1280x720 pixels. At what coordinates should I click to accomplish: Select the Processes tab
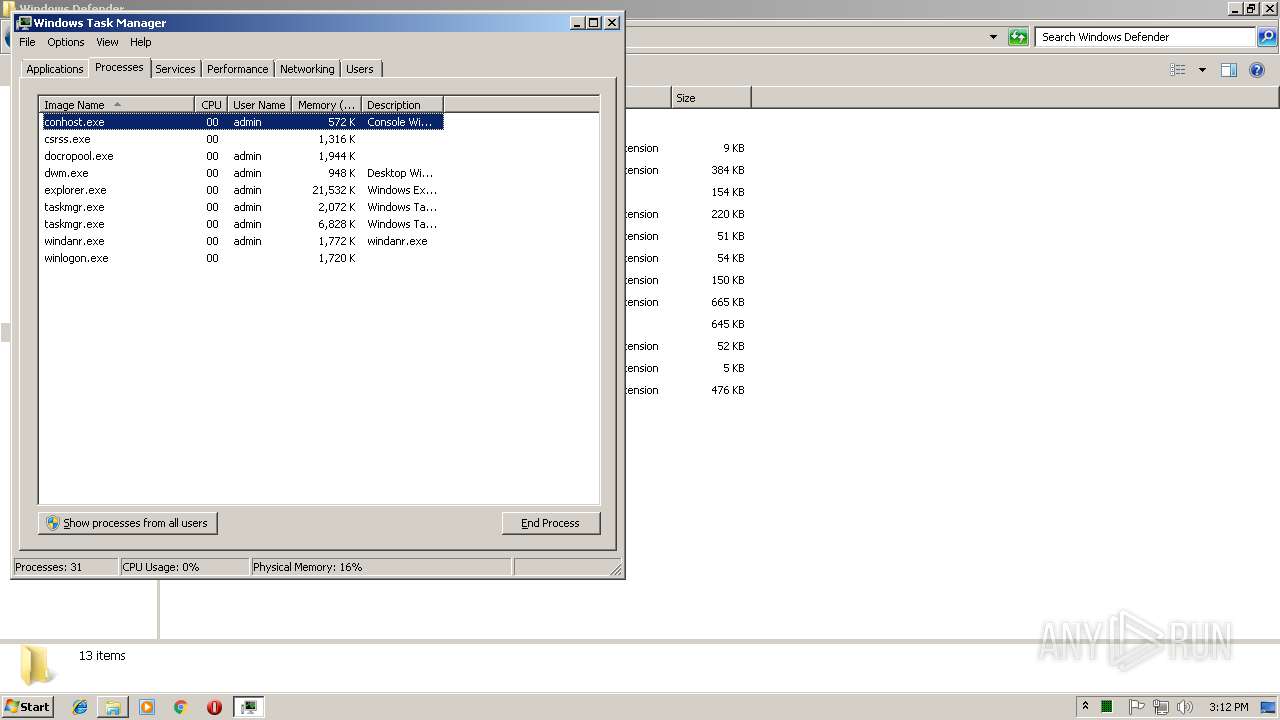(x=119, y=67)
